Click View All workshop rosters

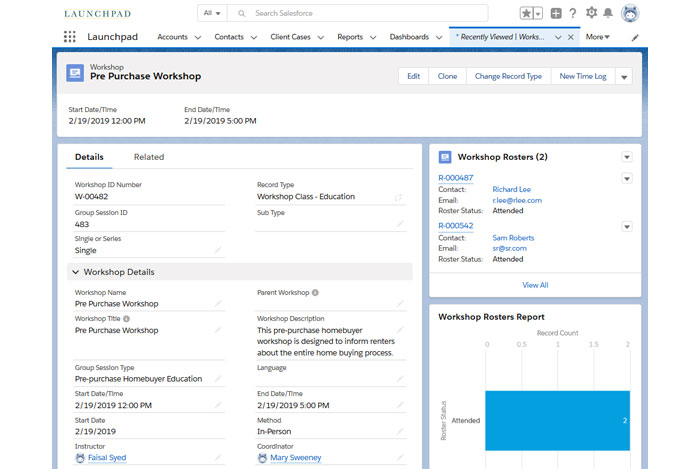tap(535, 285)
